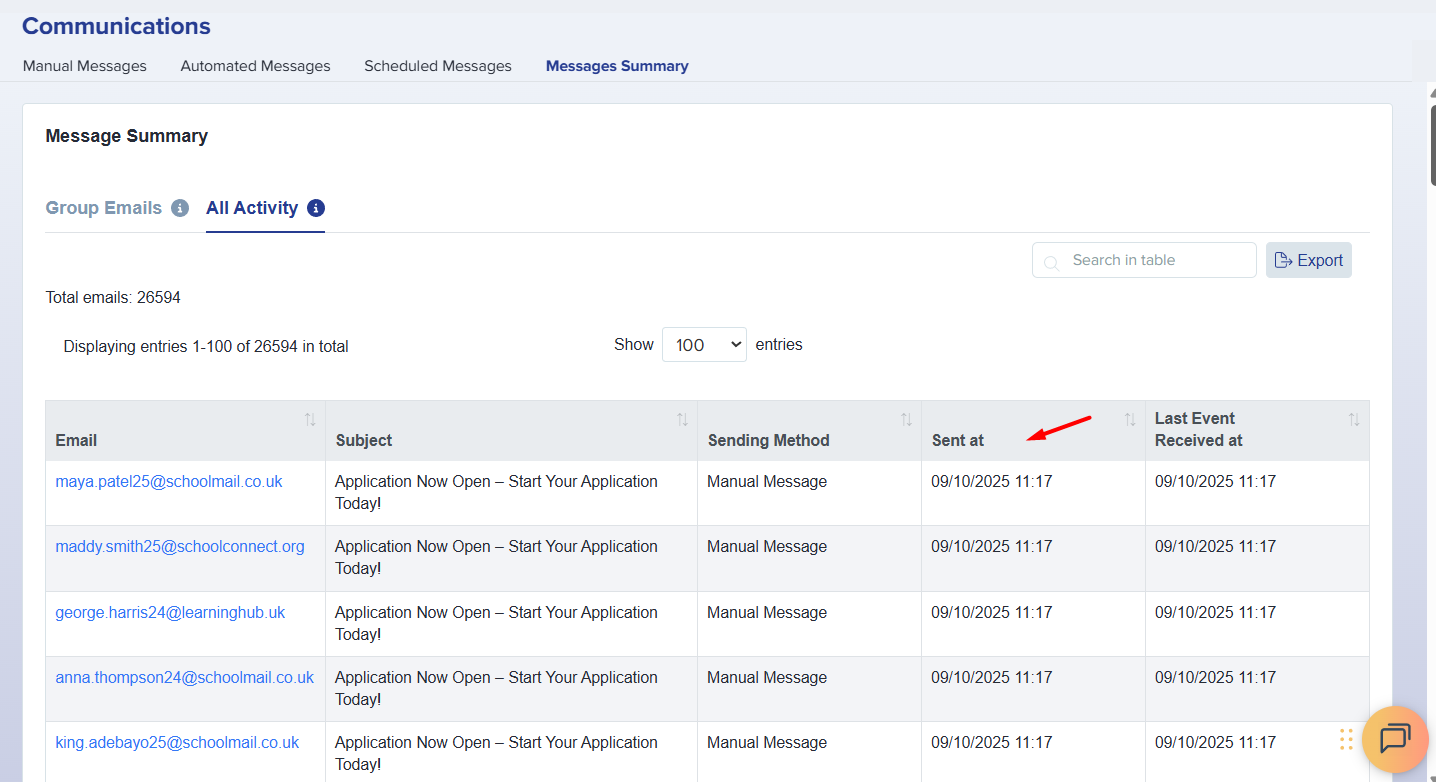Open the Show entries dropdown

(704, 345)
